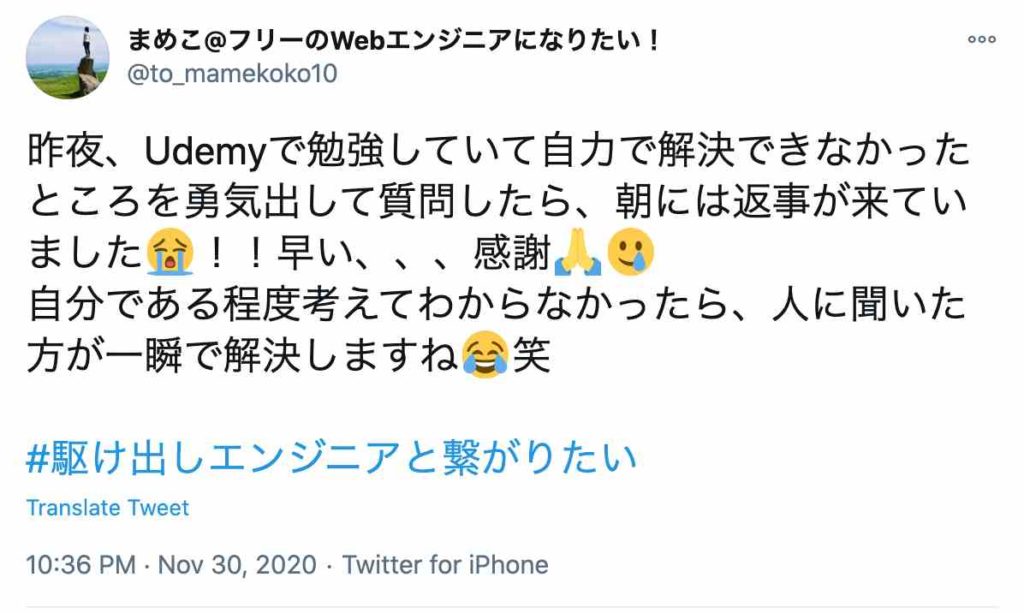
Task: Open the 10:36 PM timestamp link
Action: (80, 565)
